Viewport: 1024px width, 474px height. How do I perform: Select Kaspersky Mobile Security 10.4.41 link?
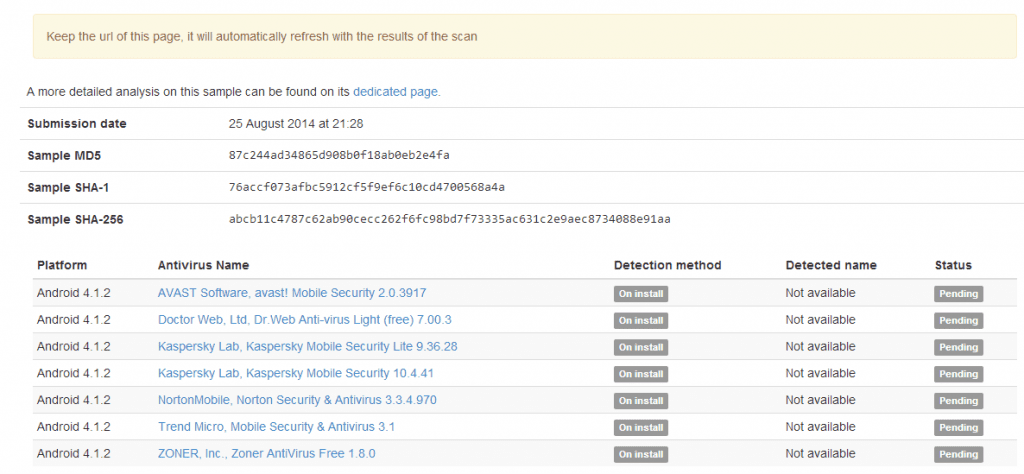tap(296, 373)
